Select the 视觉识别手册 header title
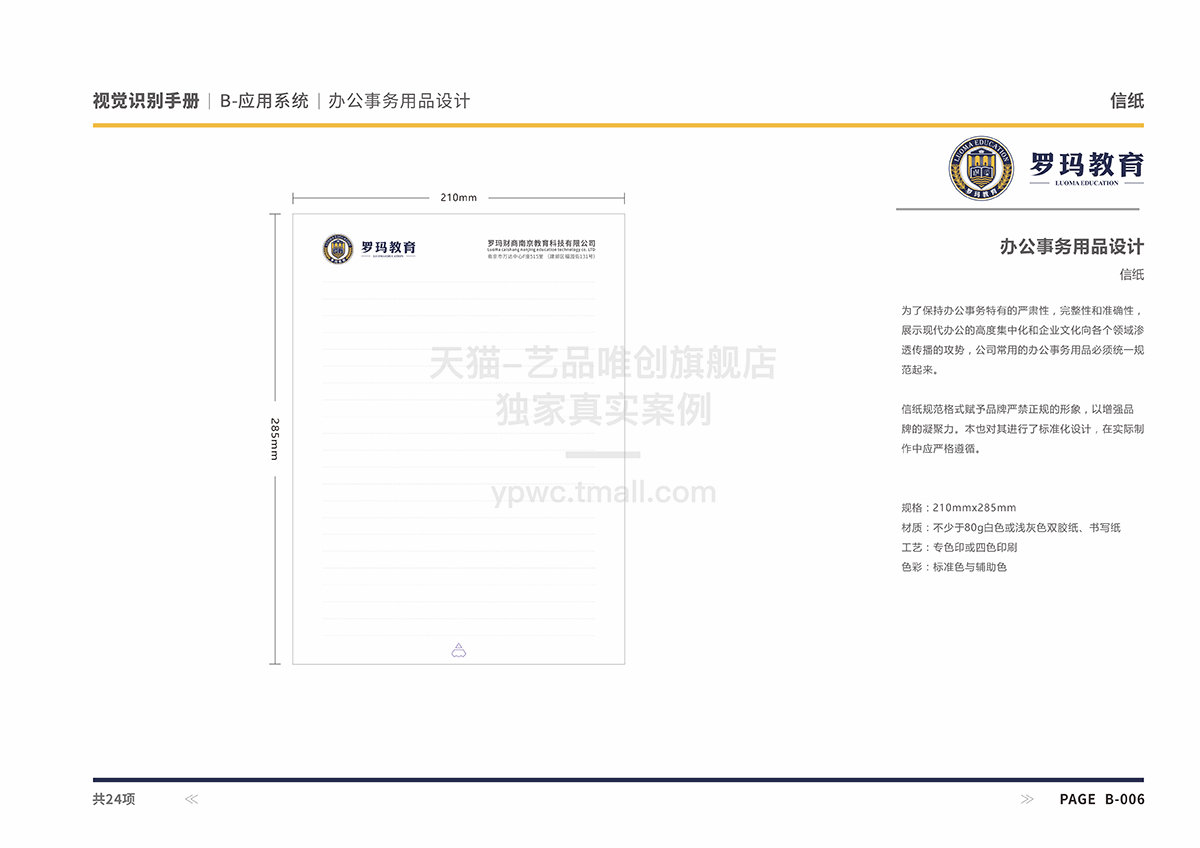The width and height of the screenshot is (1200, 848). click(146, 101)
